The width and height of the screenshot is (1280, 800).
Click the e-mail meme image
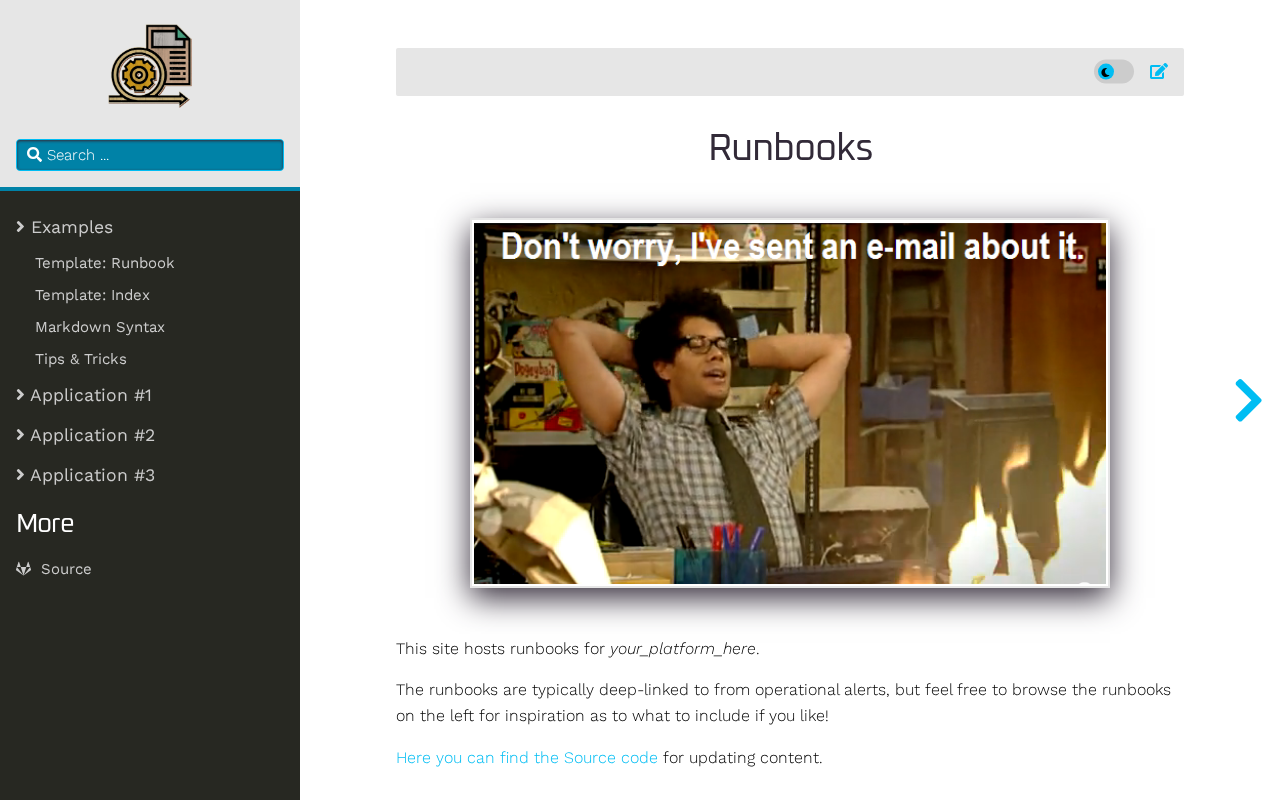[790, 404]
